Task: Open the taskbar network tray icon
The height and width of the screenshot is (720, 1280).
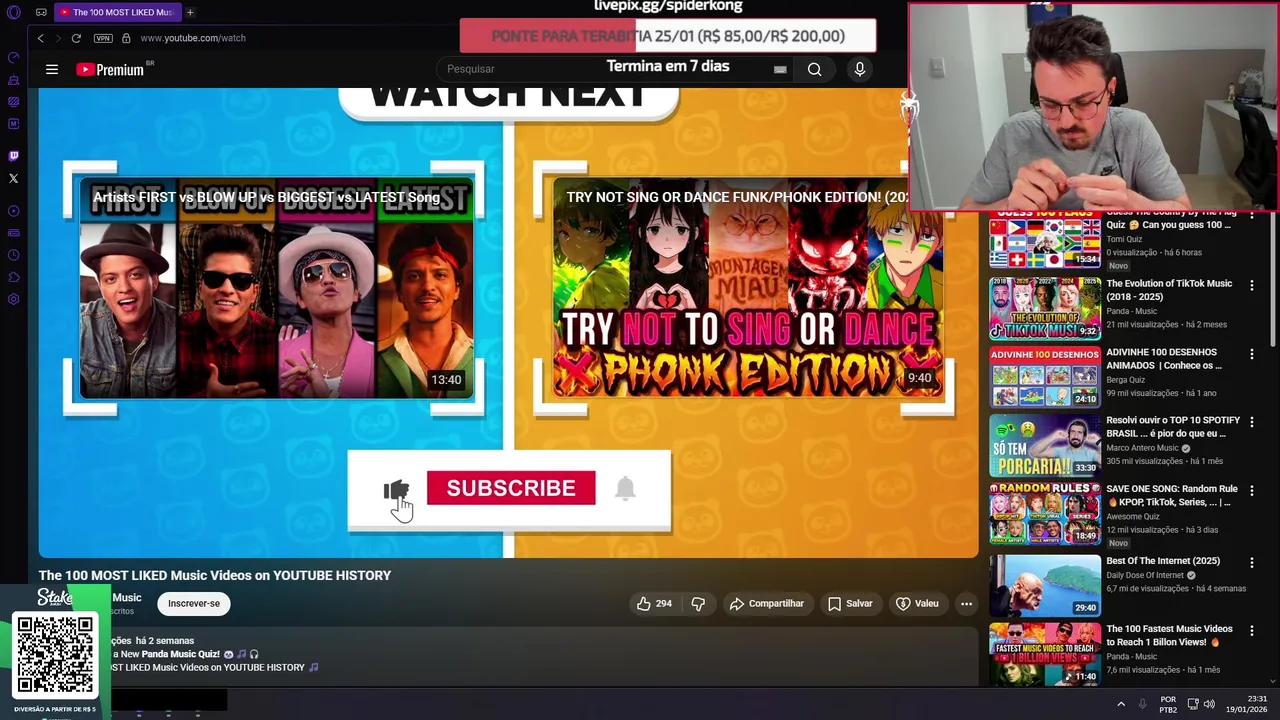Action: tap(1193, 704)
